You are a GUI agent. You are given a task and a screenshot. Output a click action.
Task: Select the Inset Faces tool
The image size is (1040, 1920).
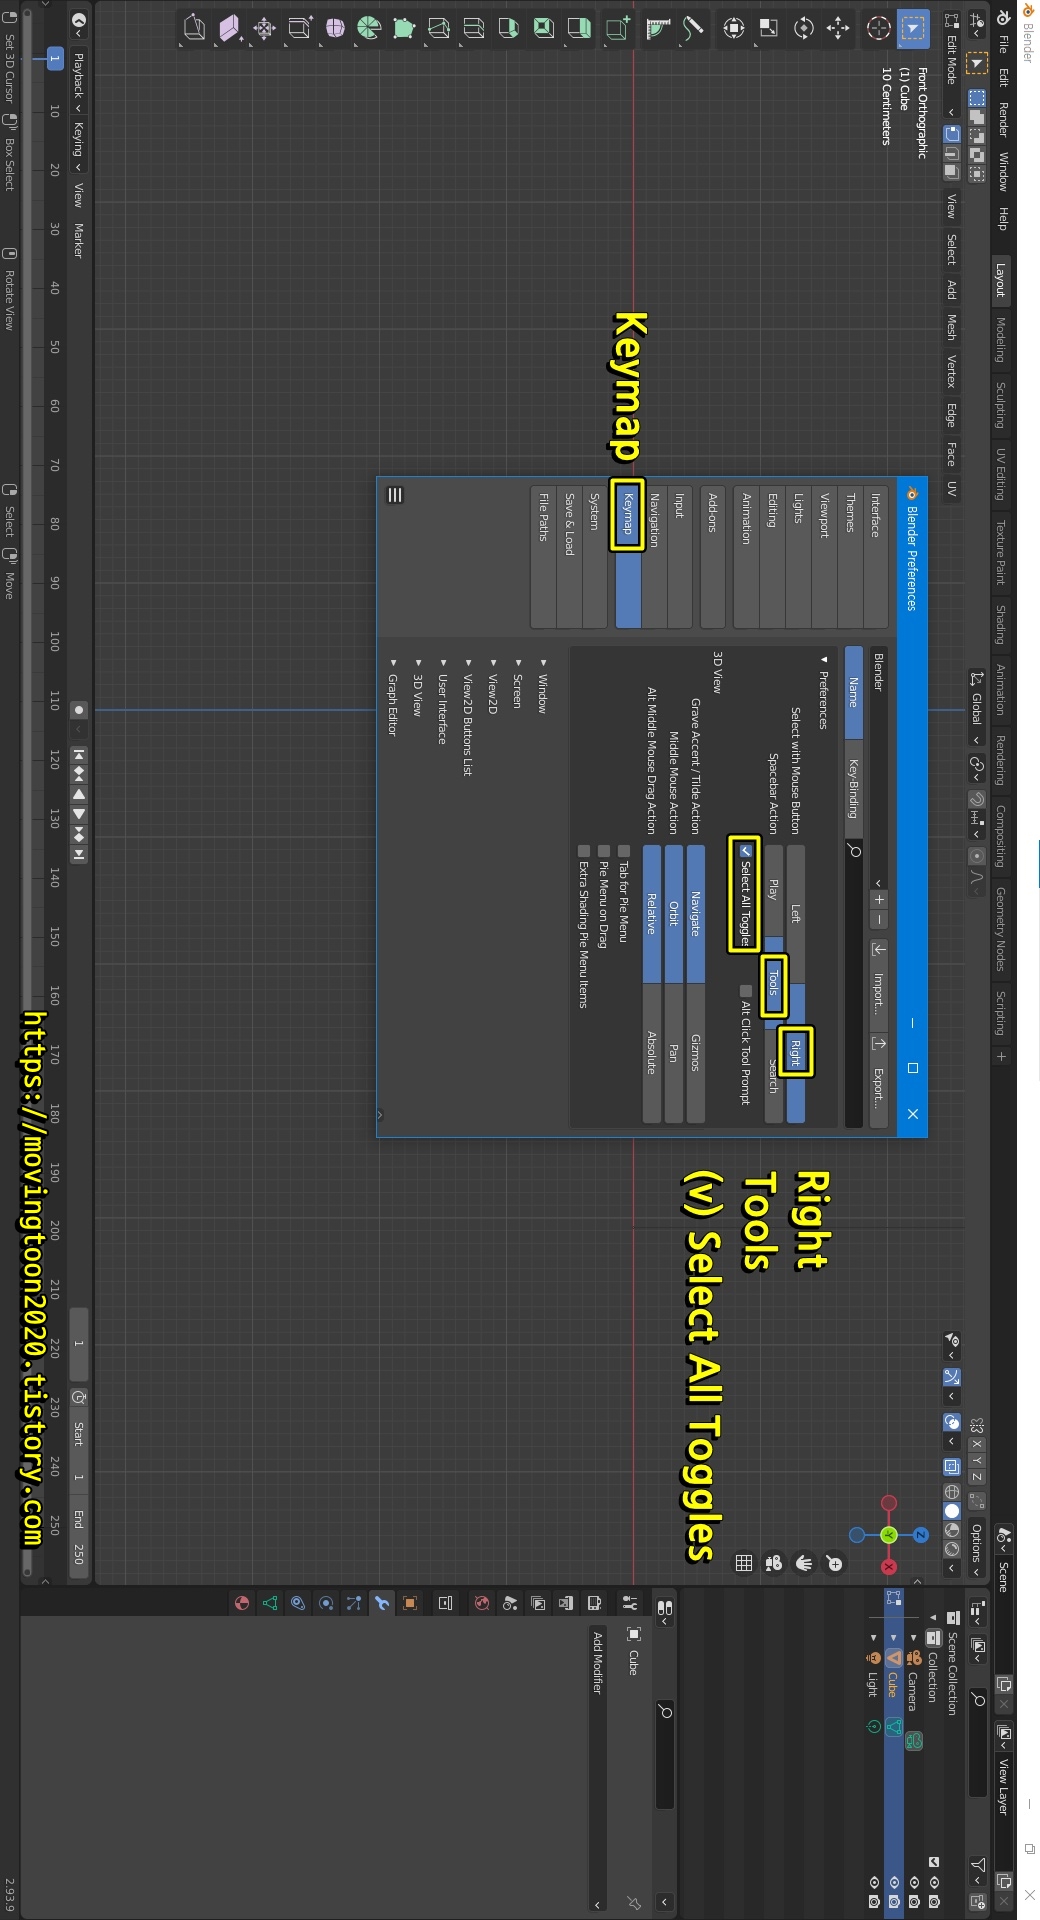[543, 28]
